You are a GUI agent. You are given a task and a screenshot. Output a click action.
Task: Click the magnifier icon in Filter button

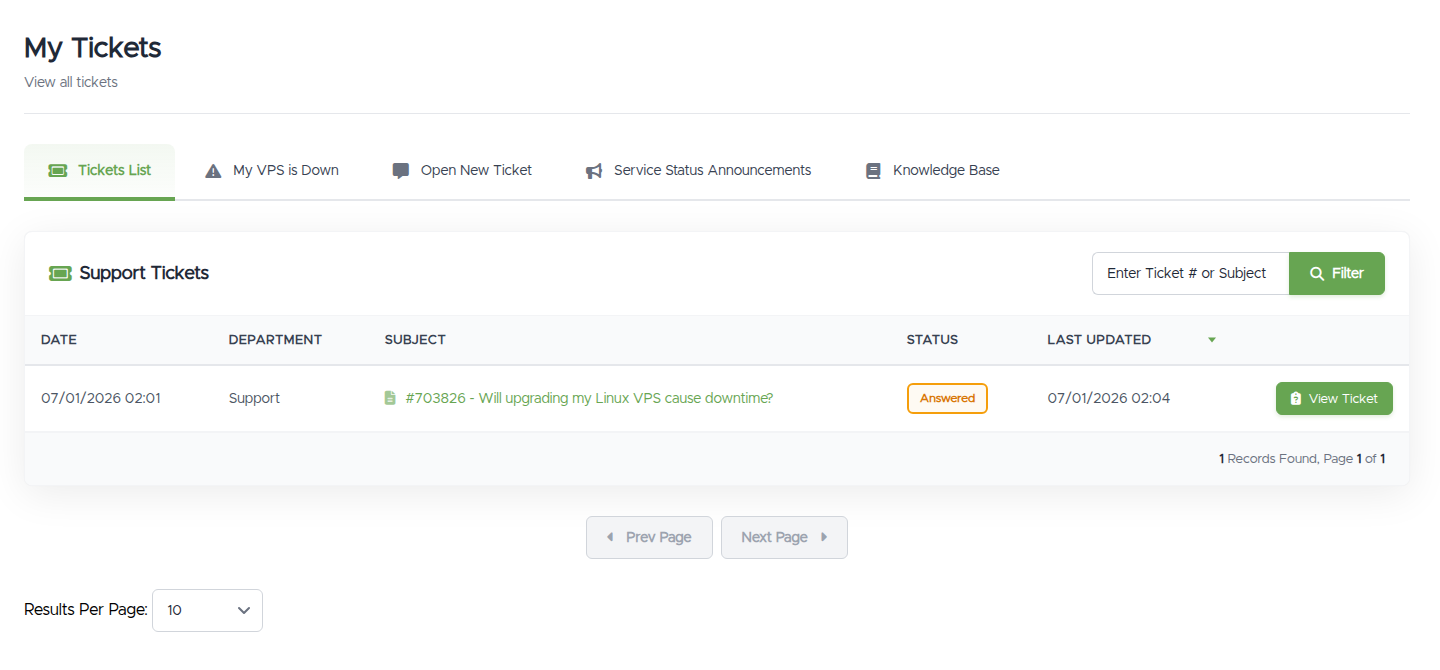[1317, 274]
